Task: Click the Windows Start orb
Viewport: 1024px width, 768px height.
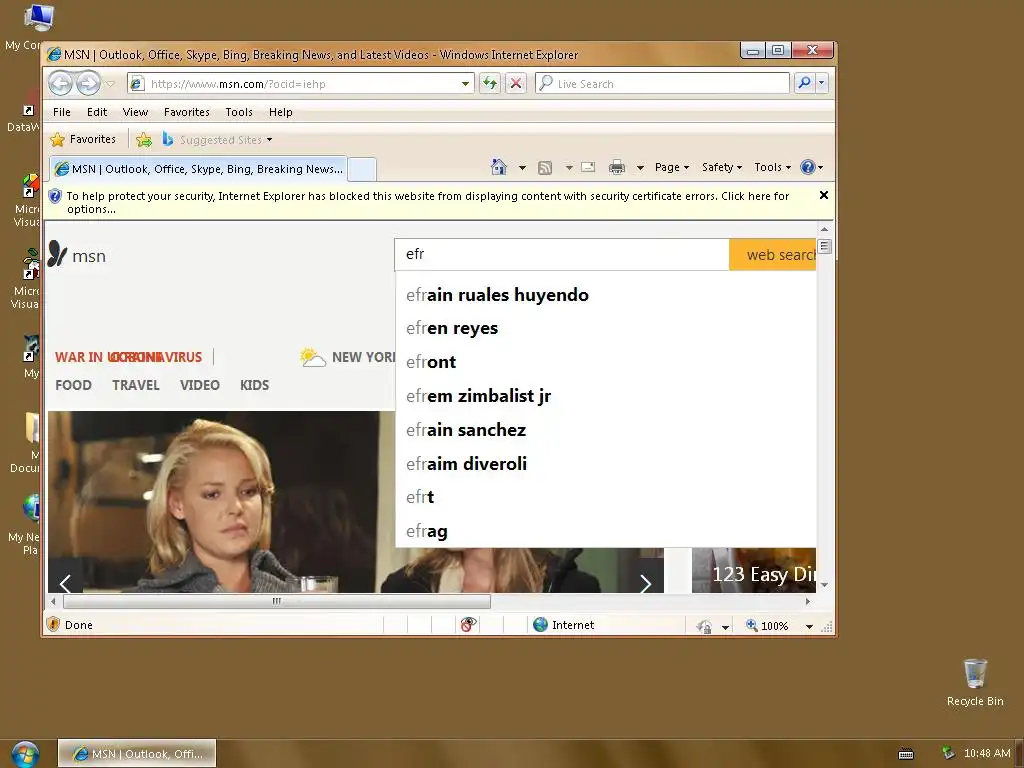Action: pyautogui.click(x=25, y=754)
